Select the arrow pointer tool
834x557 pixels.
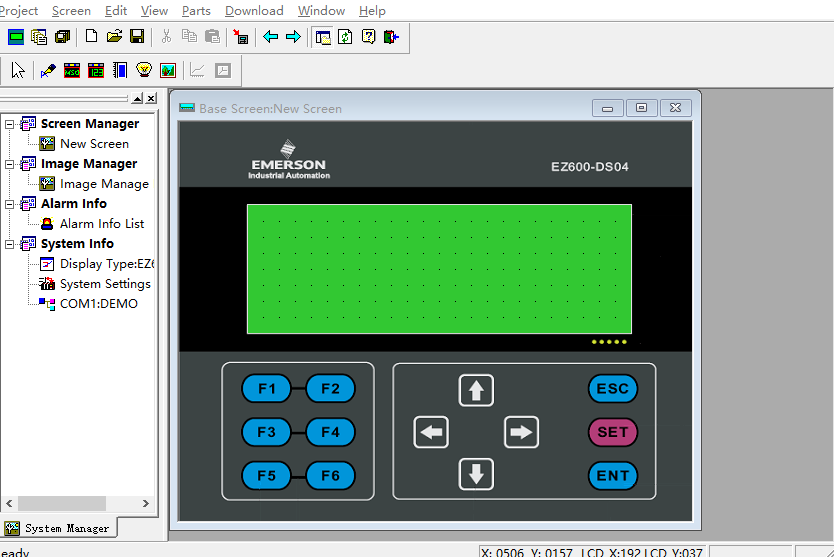coord(18,71)
